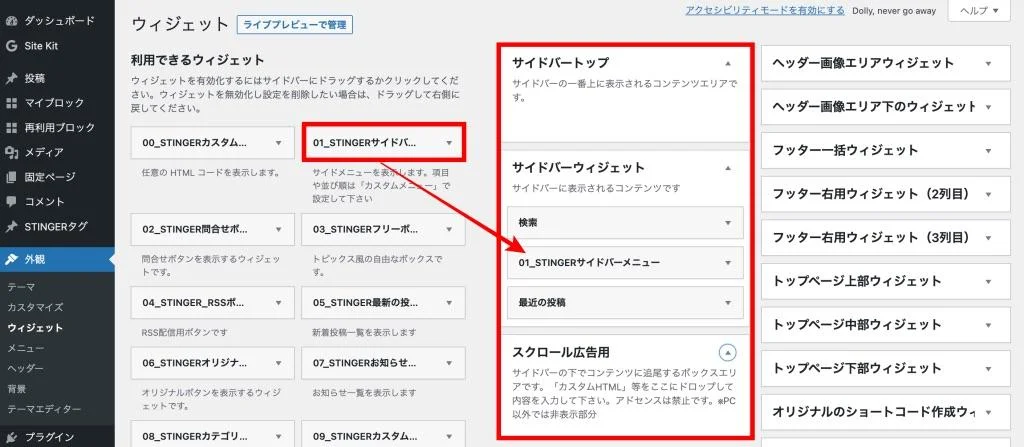1024x447 pixels.
Task: Click the 外観 menu label
Action: [x=35, y=259]
